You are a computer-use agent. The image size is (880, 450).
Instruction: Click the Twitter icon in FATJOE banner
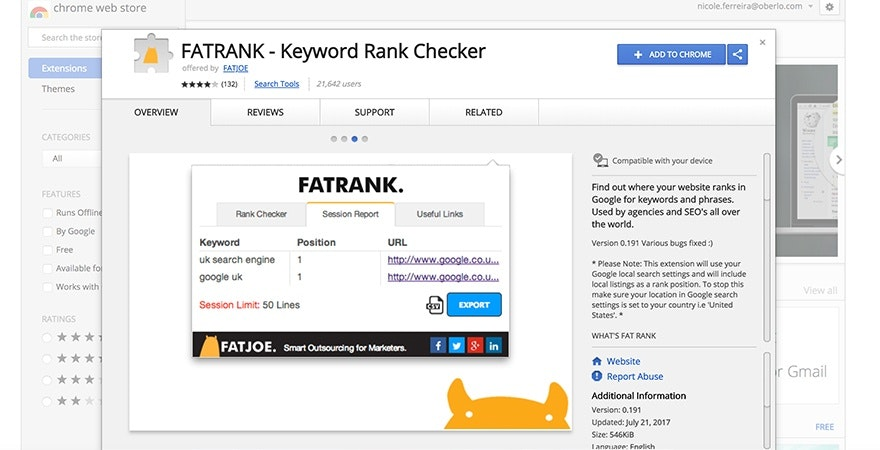click(456, 346)
